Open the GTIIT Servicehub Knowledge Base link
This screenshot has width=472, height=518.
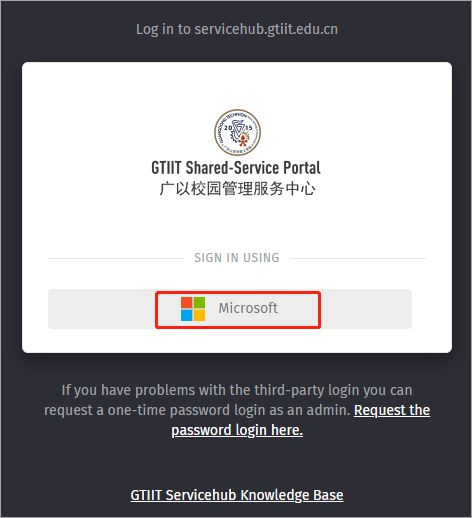(237, 495)
